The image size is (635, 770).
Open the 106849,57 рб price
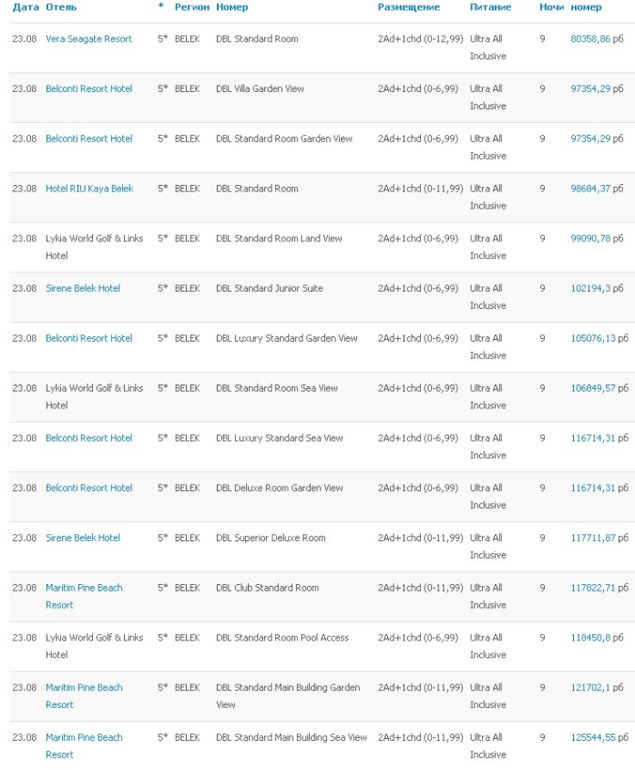(599, 388)
